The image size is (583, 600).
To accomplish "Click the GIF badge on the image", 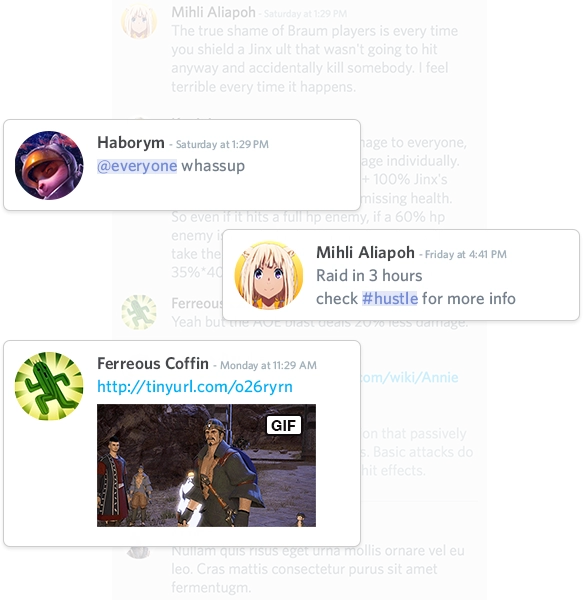I will (x=283, y=425).
